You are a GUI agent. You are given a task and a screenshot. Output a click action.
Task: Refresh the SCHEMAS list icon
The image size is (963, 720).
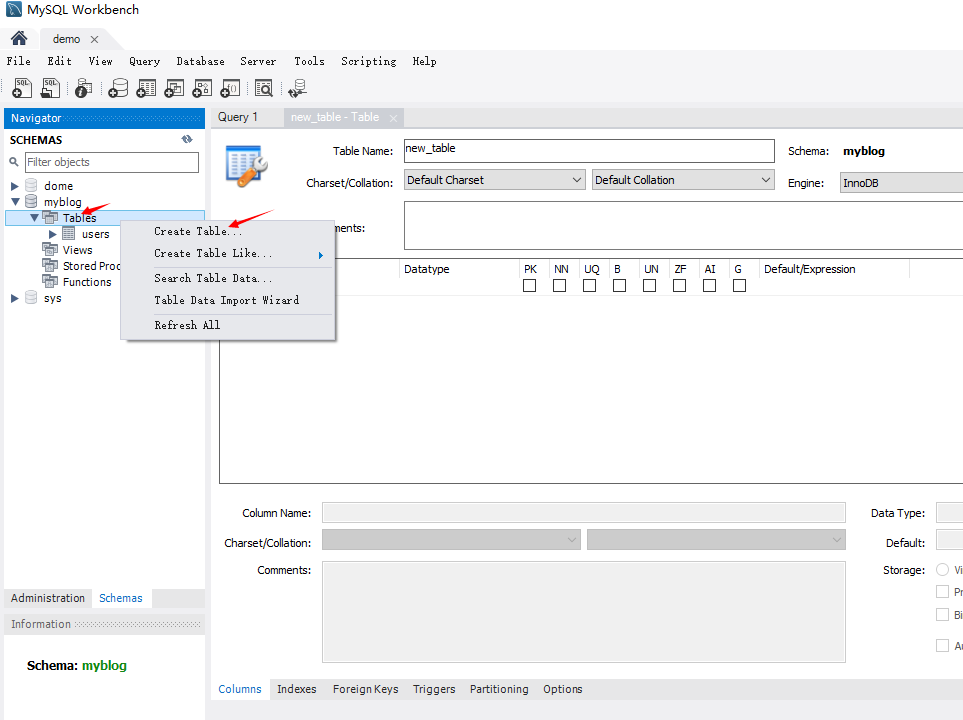[187, 139]
